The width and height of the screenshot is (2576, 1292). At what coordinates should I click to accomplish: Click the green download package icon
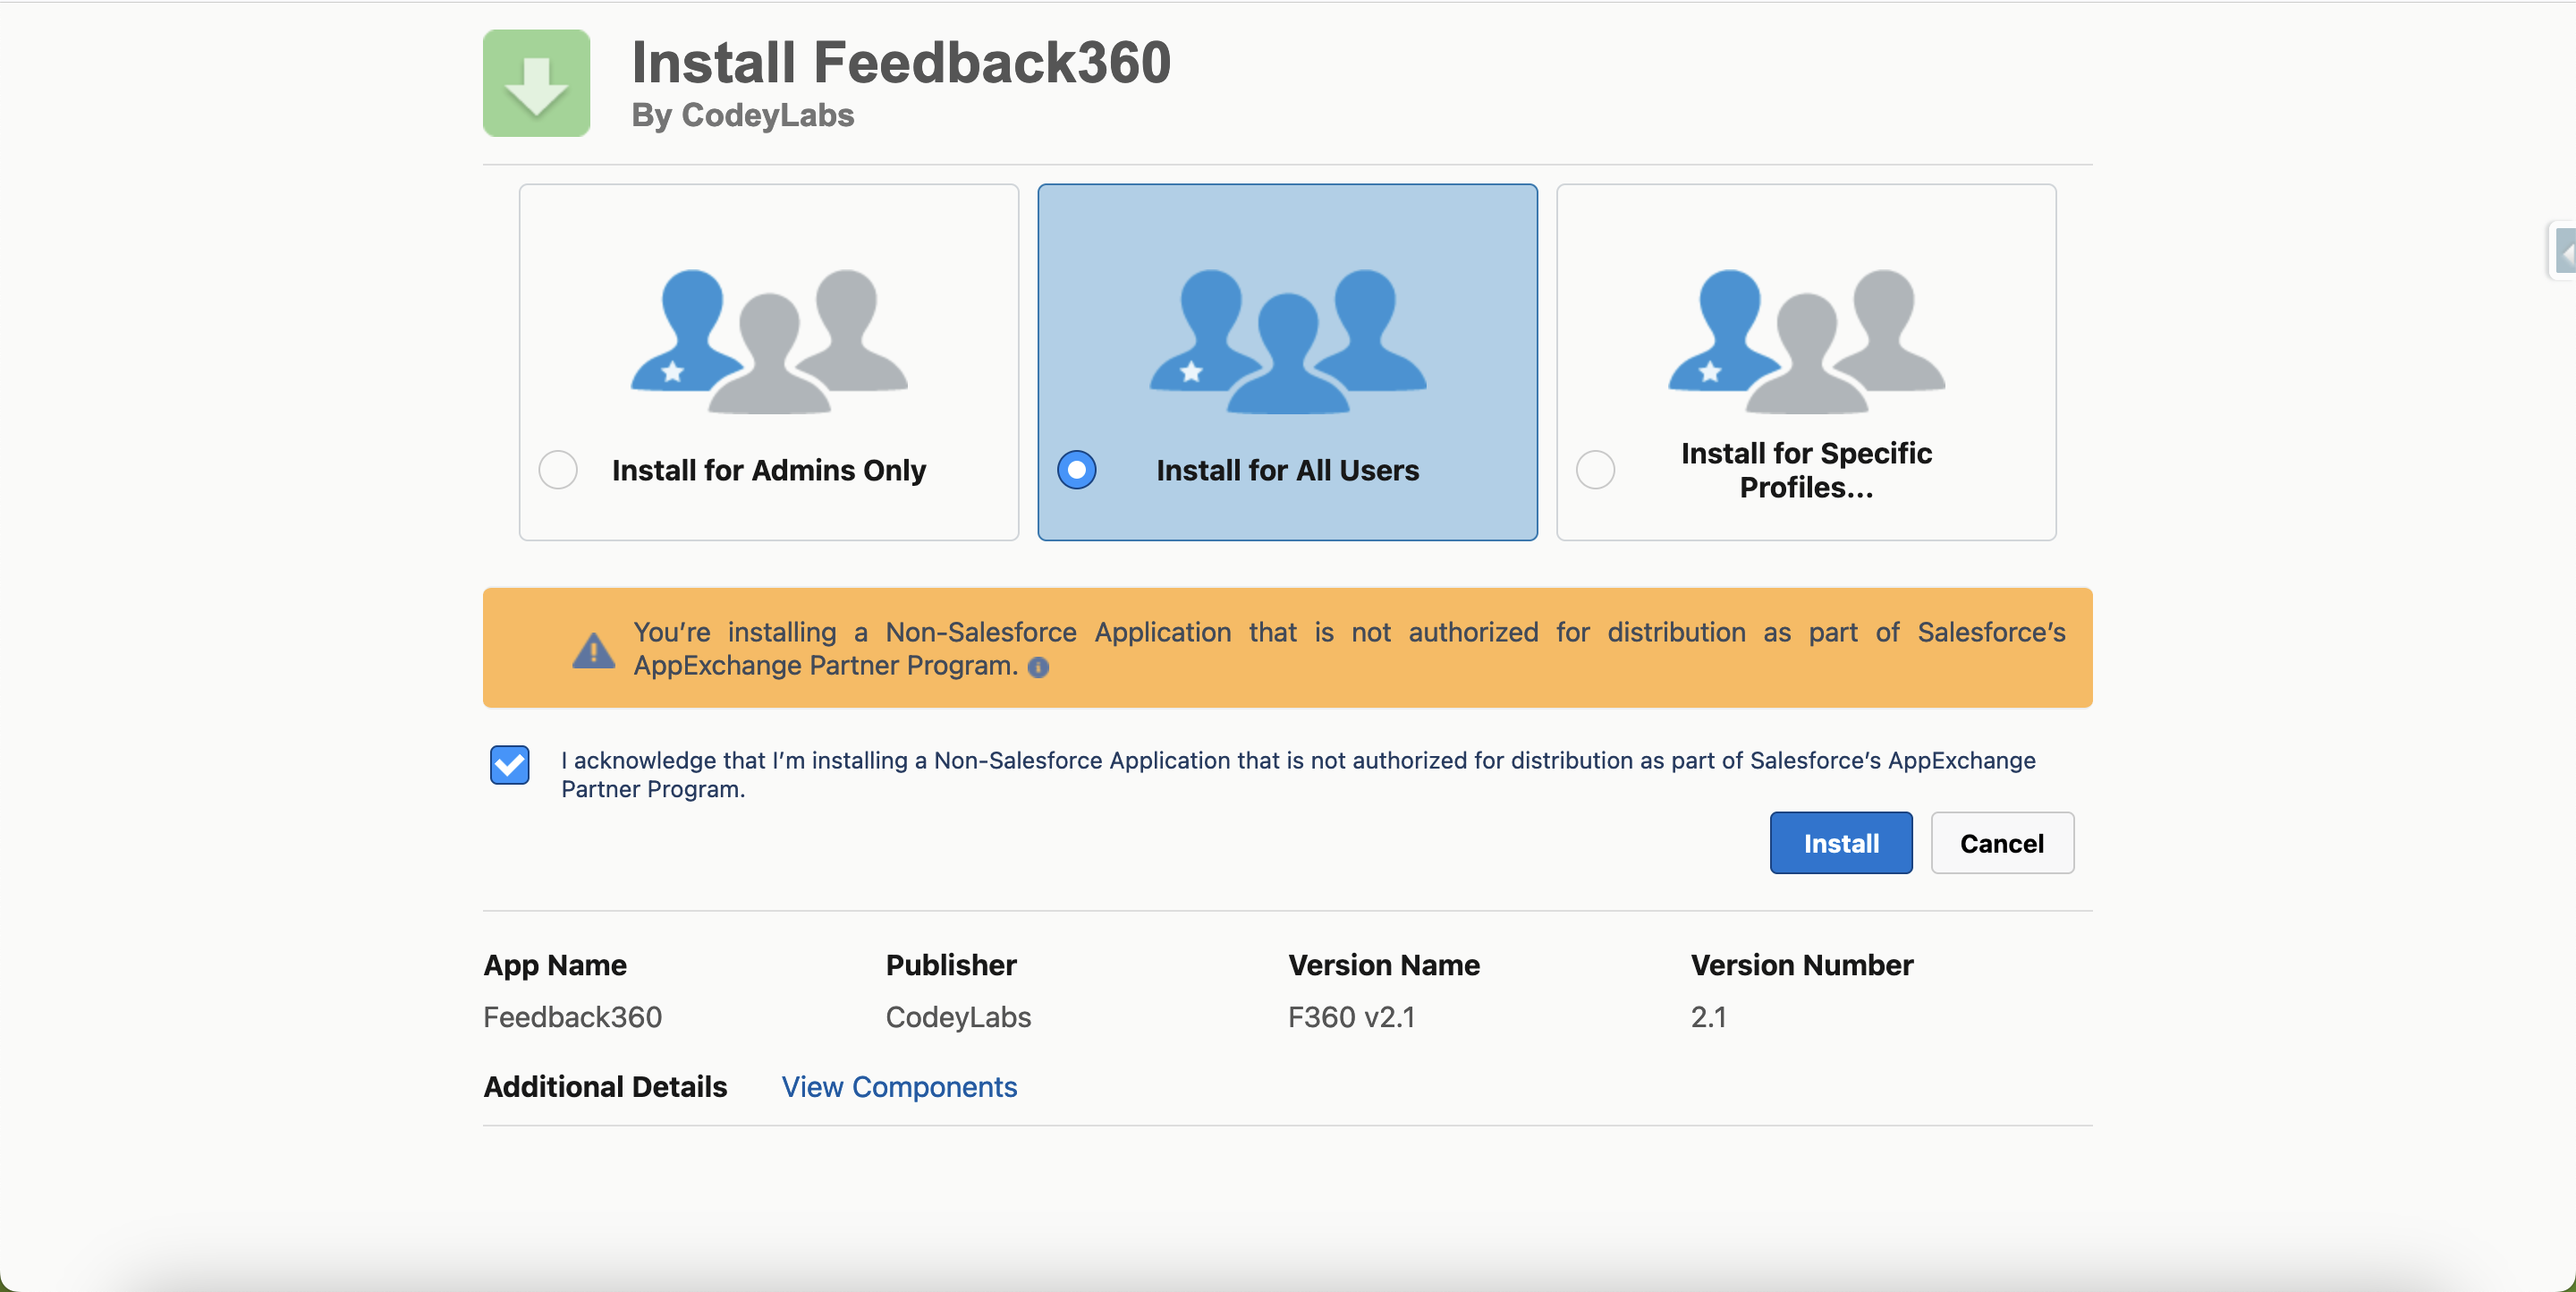536,83
